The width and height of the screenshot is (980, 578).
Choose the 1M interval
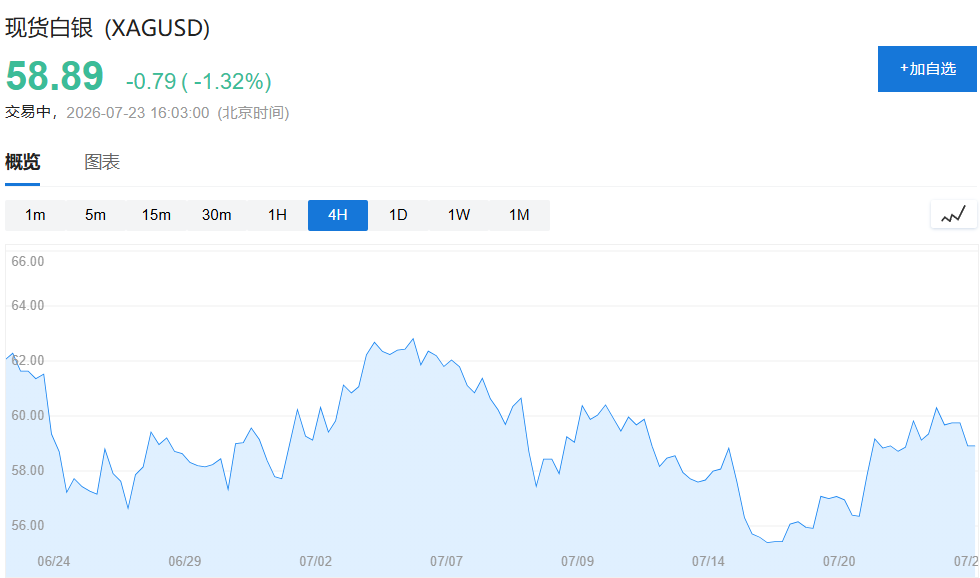tap(519, 215)
